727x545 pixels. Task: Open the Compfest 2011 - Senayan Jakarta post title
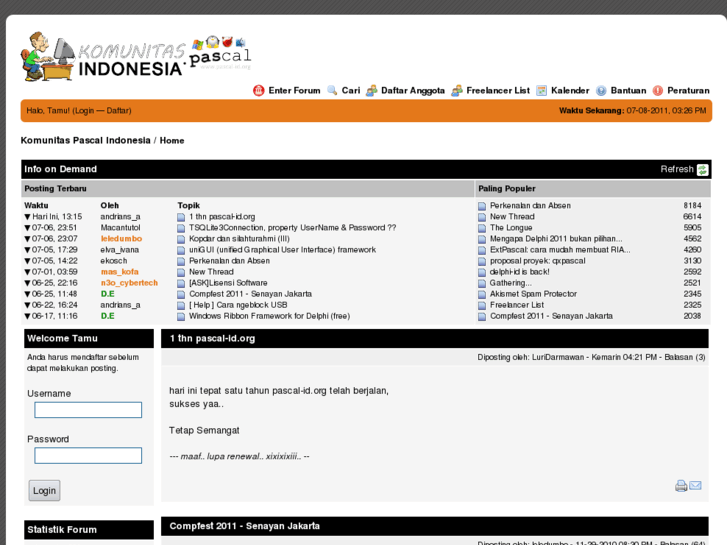click(x=244, y=526)
